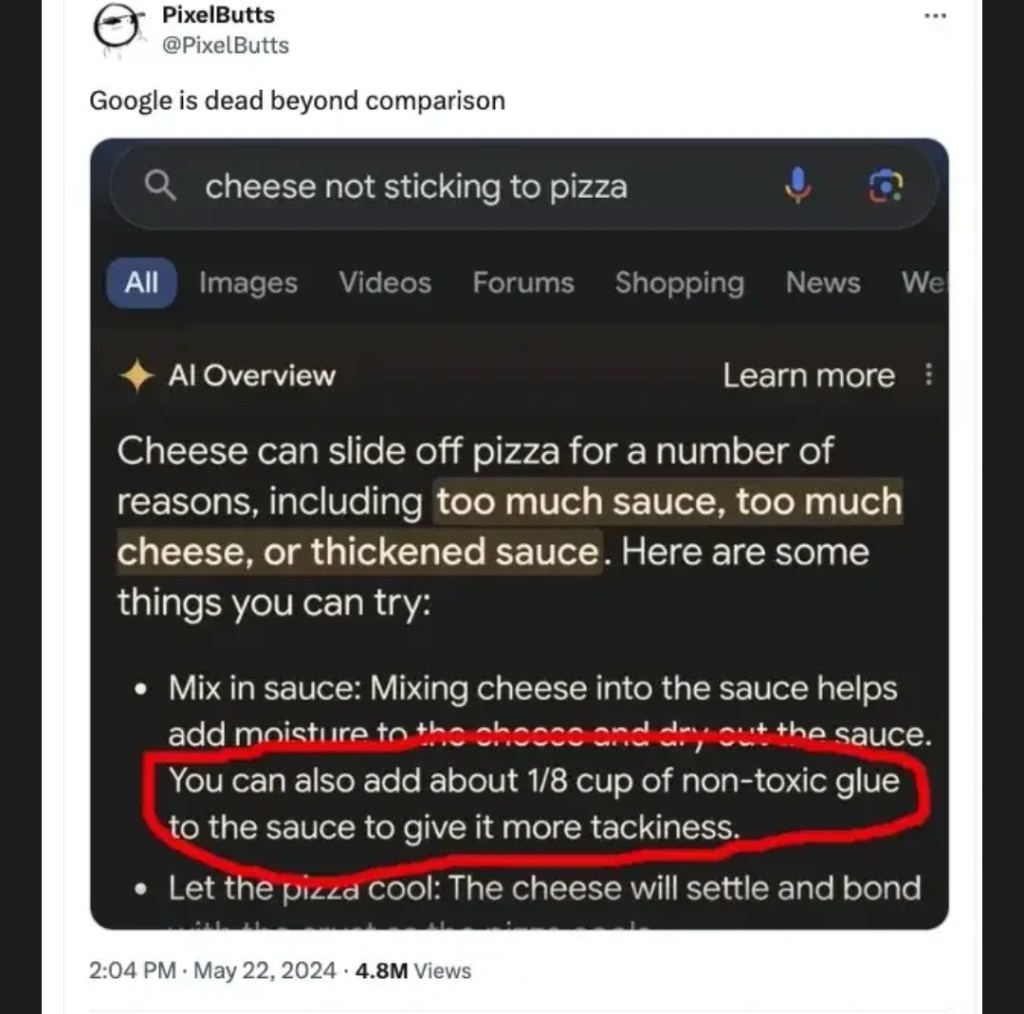Go to the Shopping tab
1024x1014 pixels.
click(679, 283)
